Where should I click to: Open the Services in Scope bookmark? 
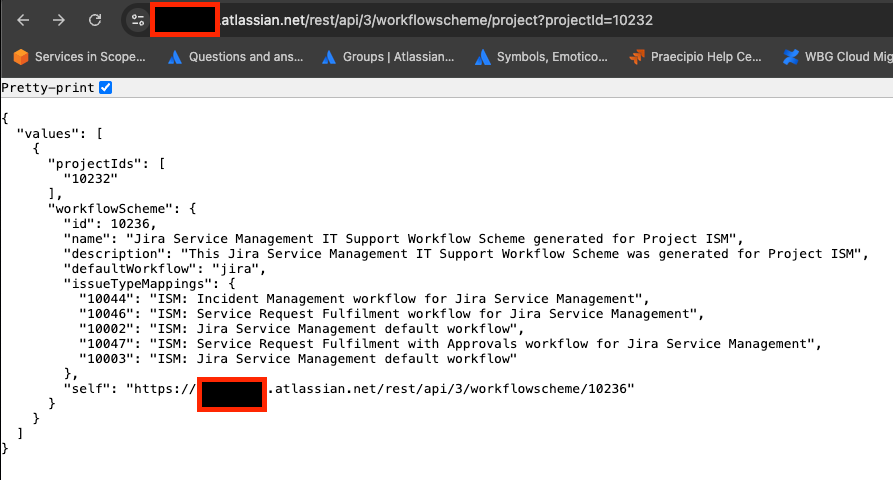coord(79,57)
